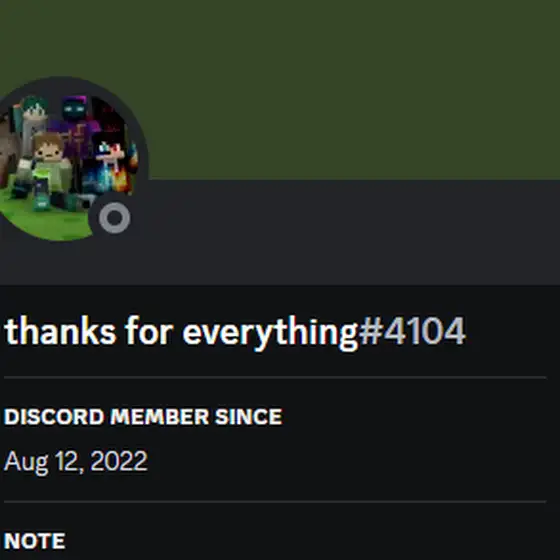560x560 pixels.
Task: Click the word thanks in the username
Action: tap(60, 331)
